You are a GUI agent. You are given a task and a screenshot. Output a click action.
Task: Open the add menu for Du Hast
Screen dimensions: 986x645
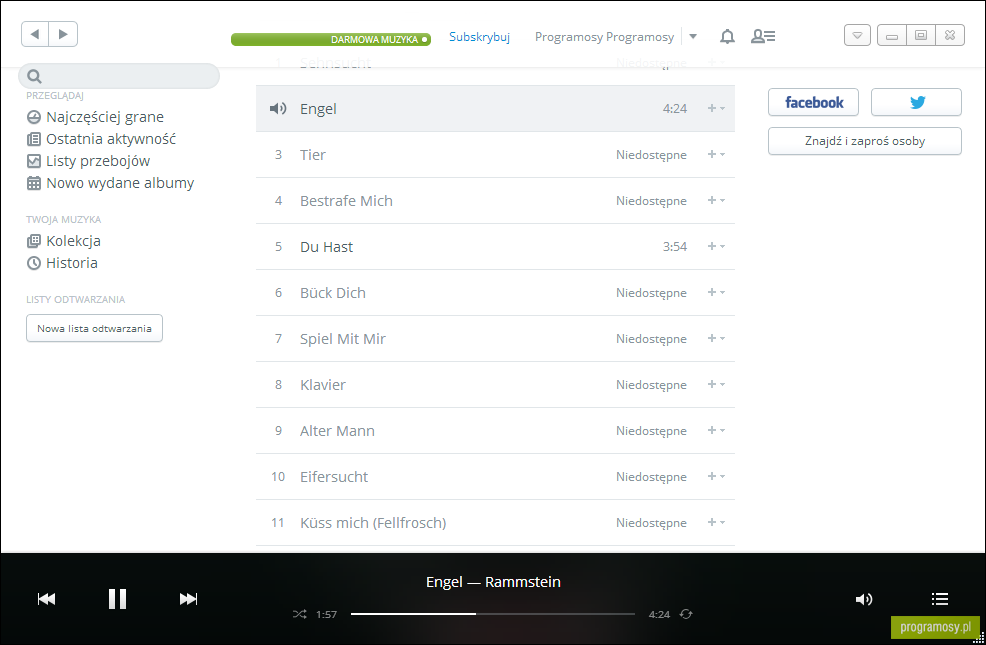point(716,246)
